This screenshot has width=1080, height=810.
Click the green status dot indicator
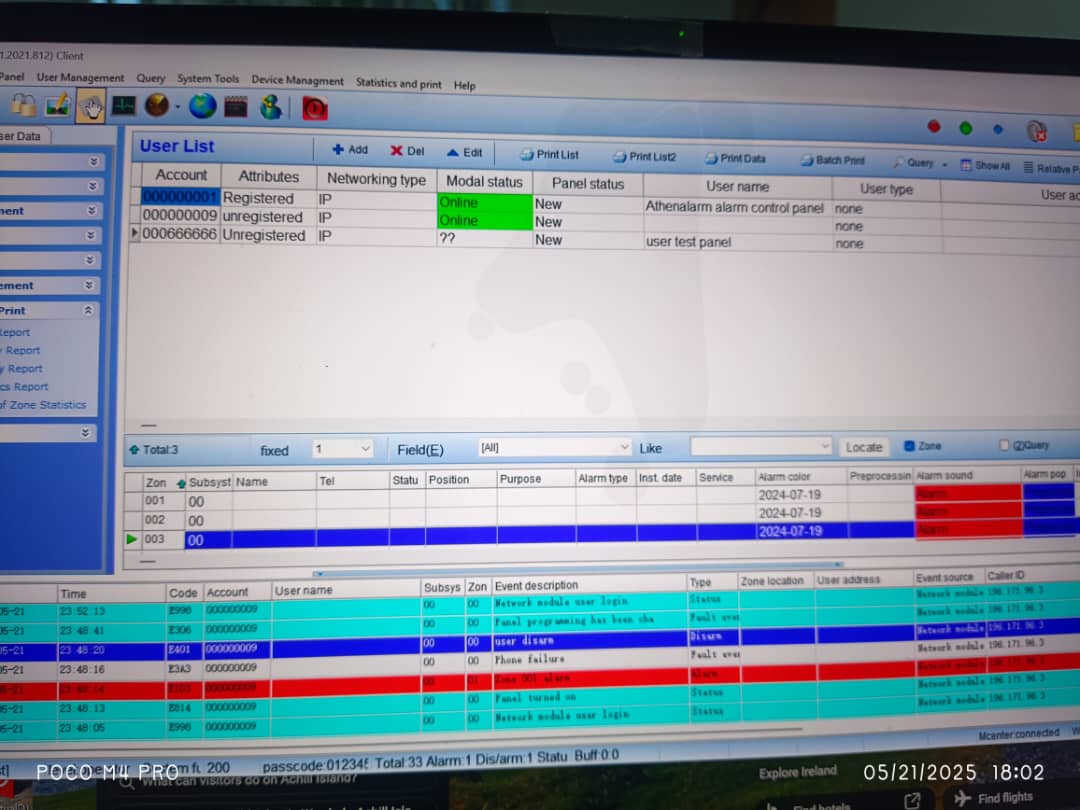pos(966,128)
